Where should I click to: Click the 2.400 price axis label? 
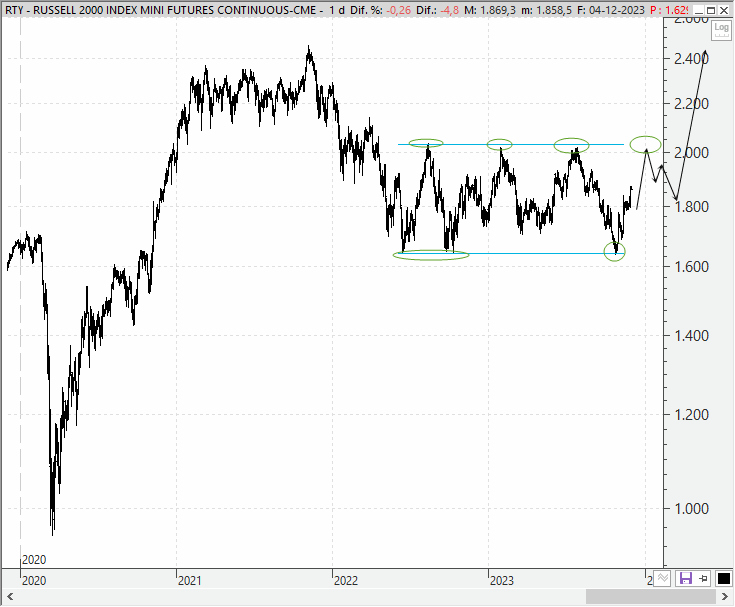pyautogui.click(x=691, y=59)
